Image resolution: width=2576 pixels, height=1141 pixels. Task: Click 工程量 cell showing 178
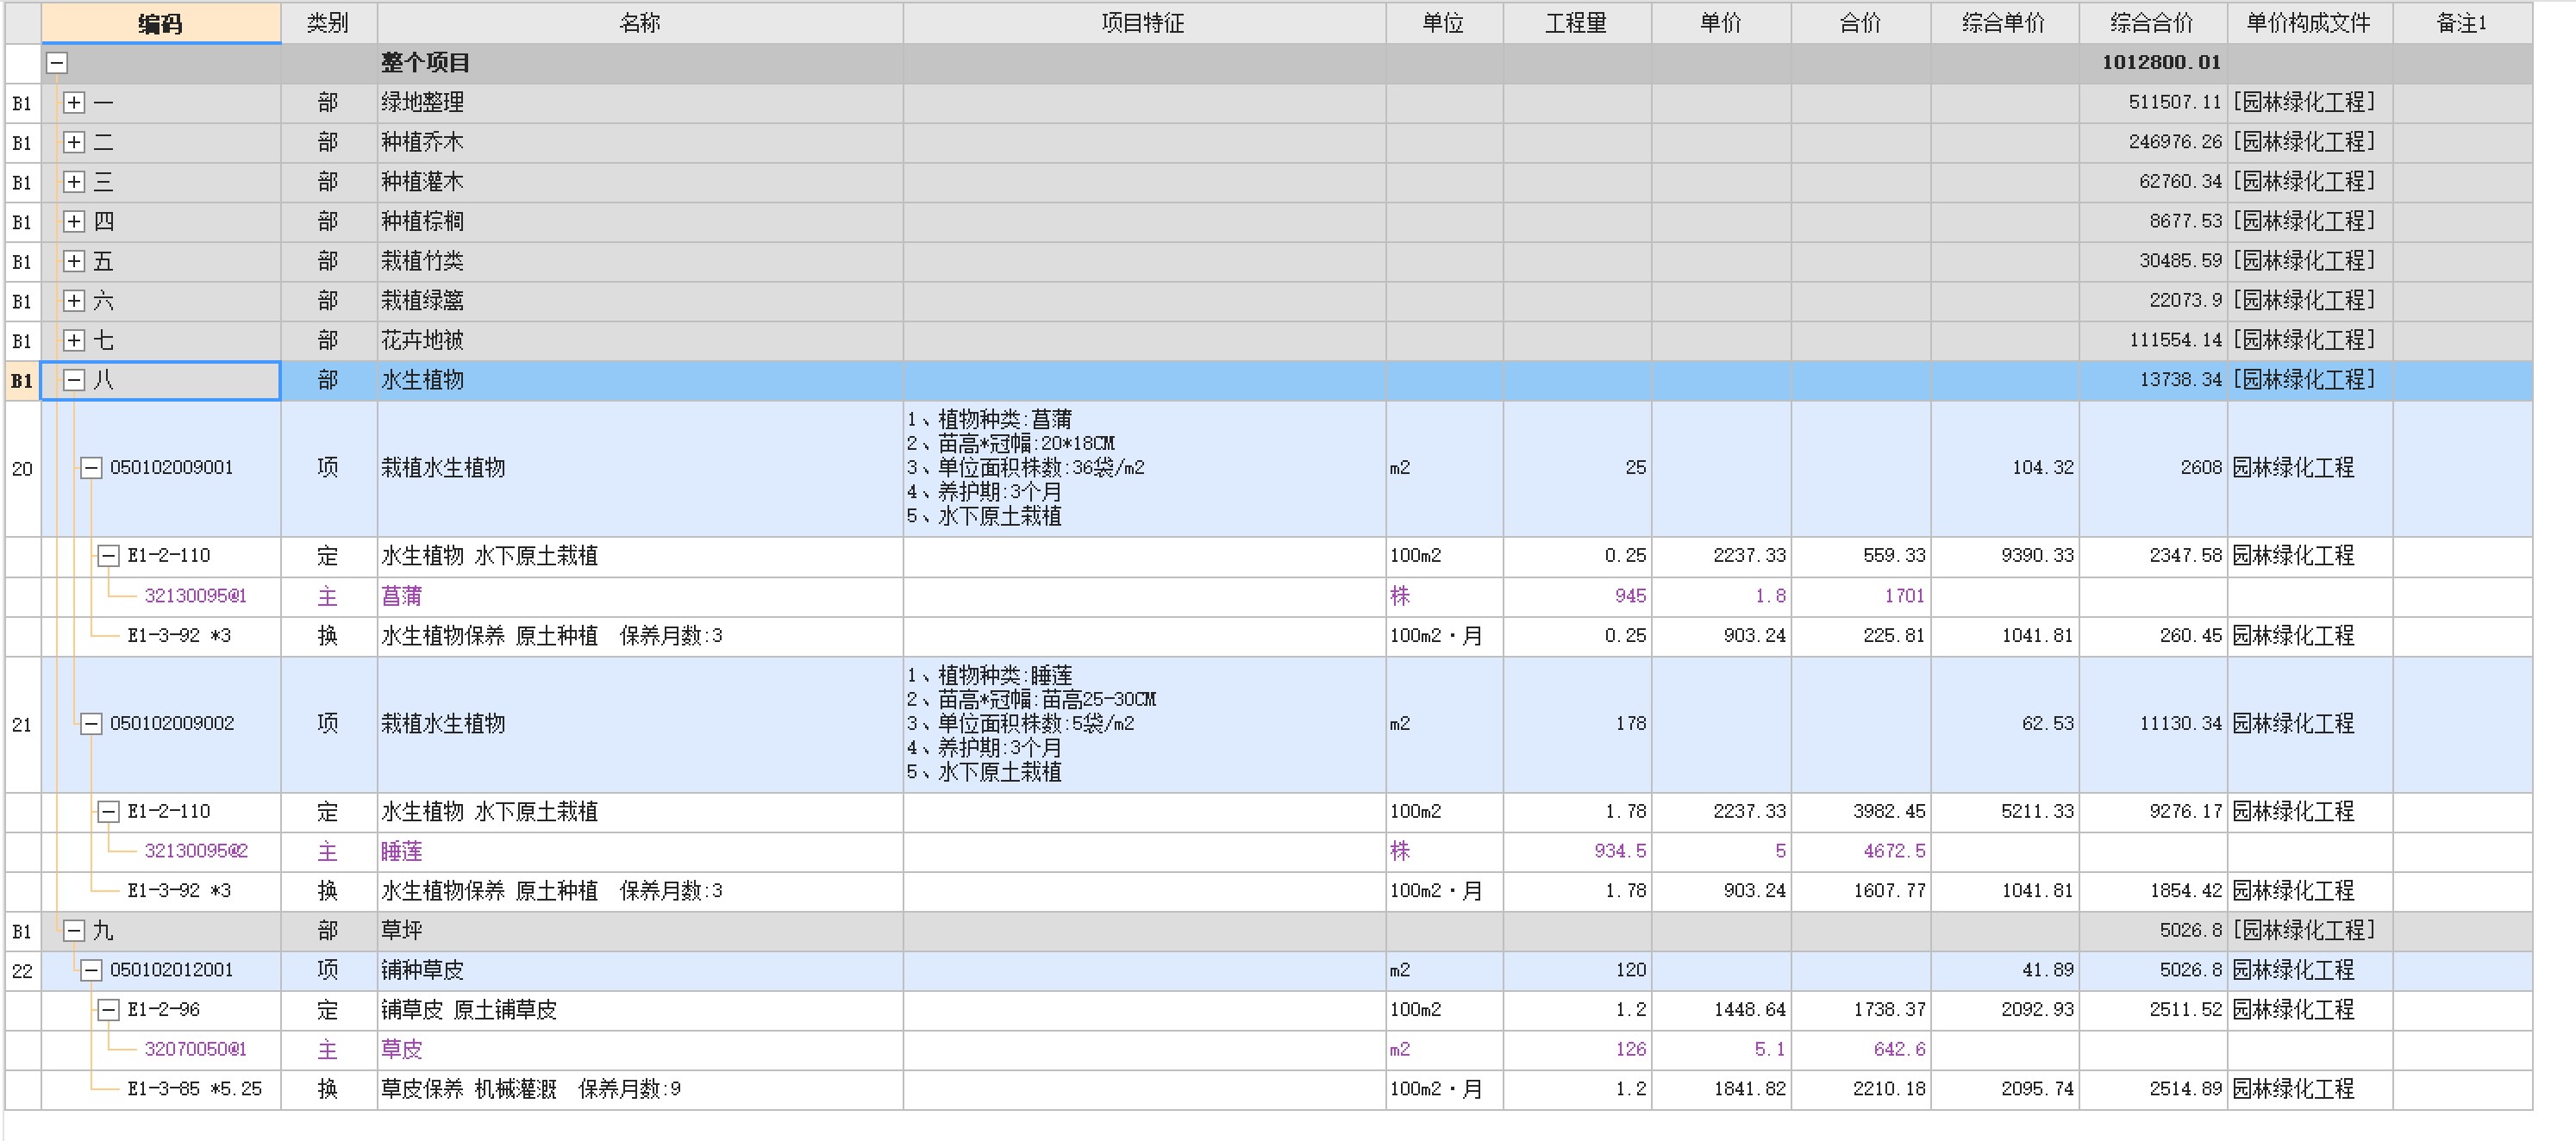point(1630,723)
